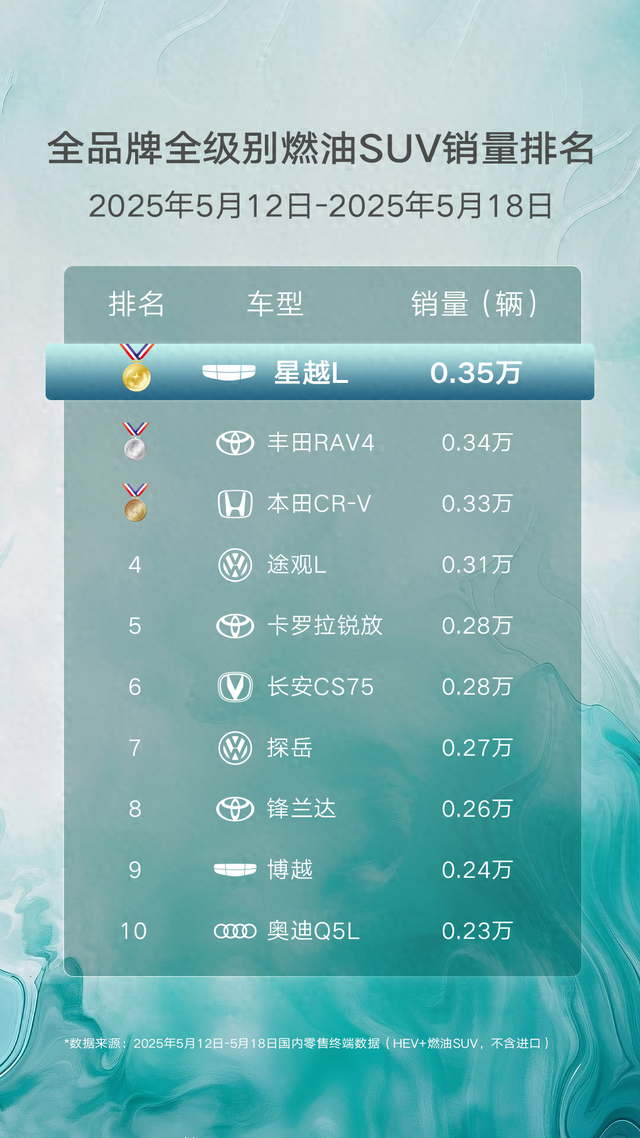Click the main title 全品牌全级别燃油SUV销量排名
This screenshot has width=640, height=1138.
tap(321, 150)
